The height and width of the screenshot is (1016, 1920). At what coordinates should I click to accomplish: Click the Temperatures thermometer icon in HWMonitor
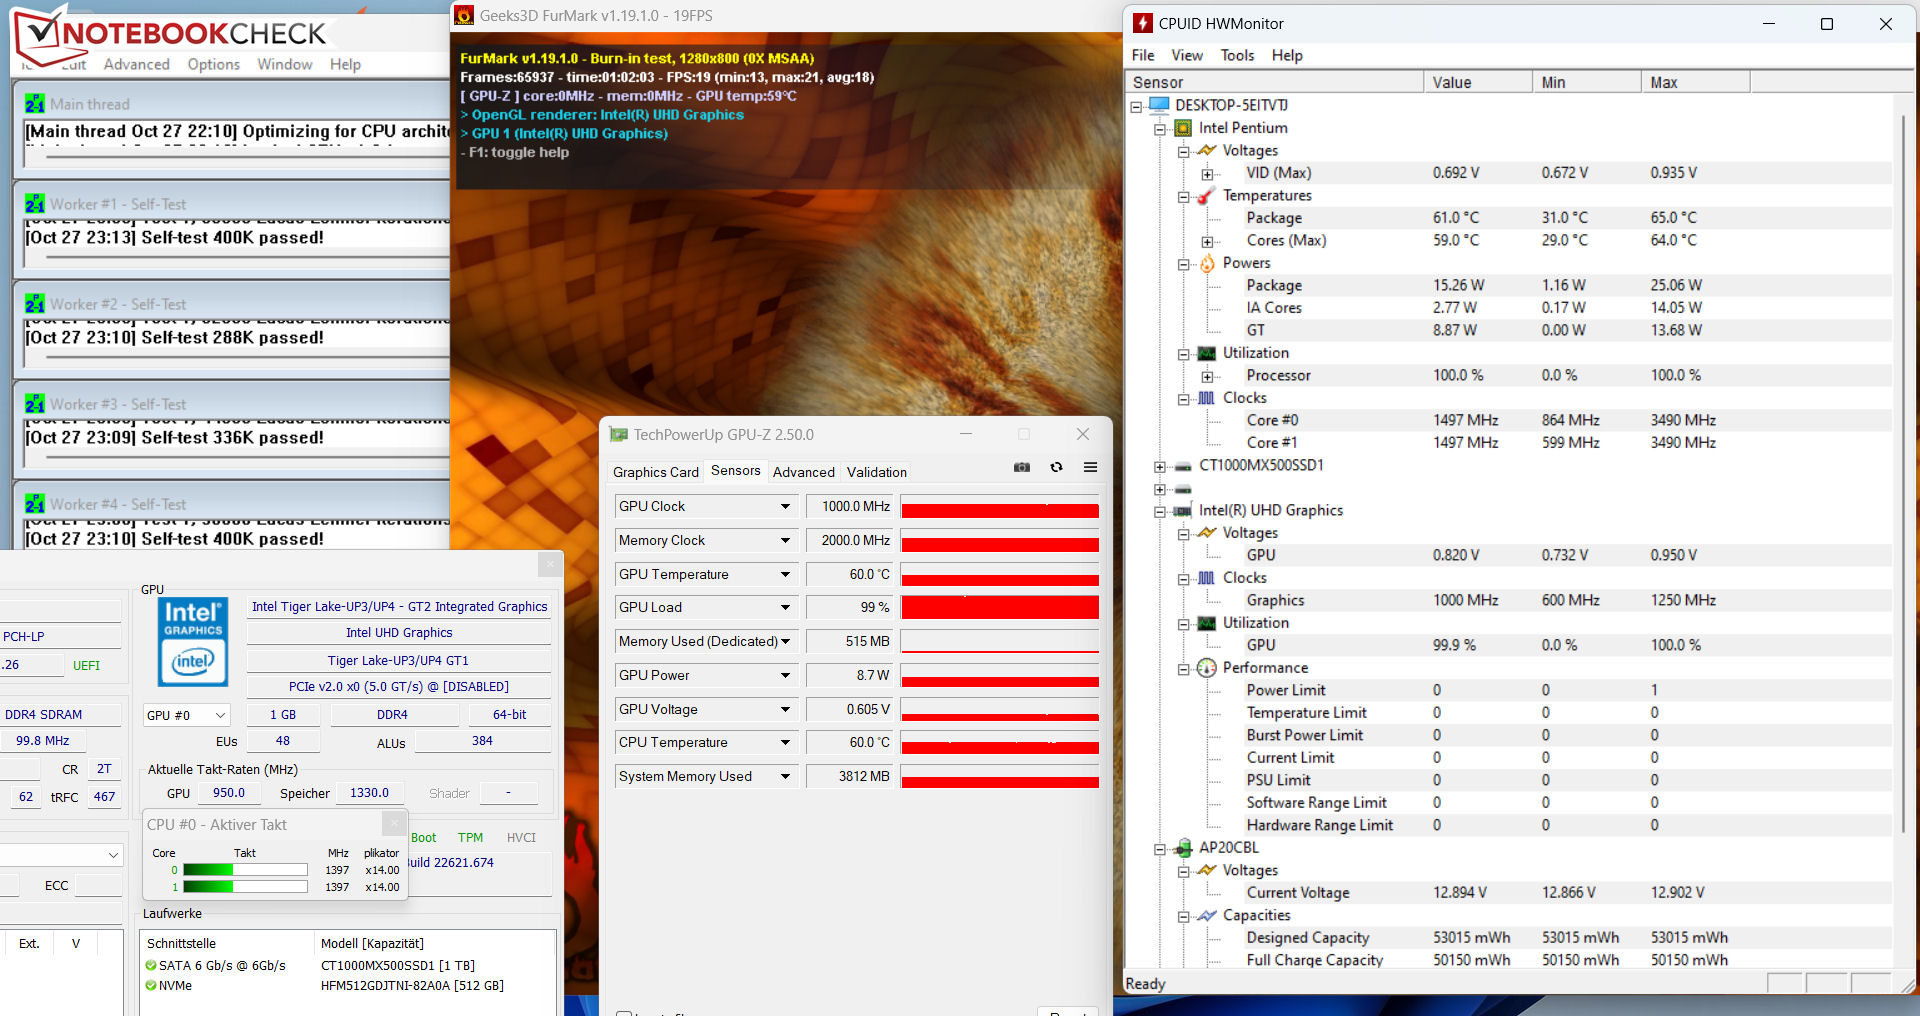(x=1207, y=195)
